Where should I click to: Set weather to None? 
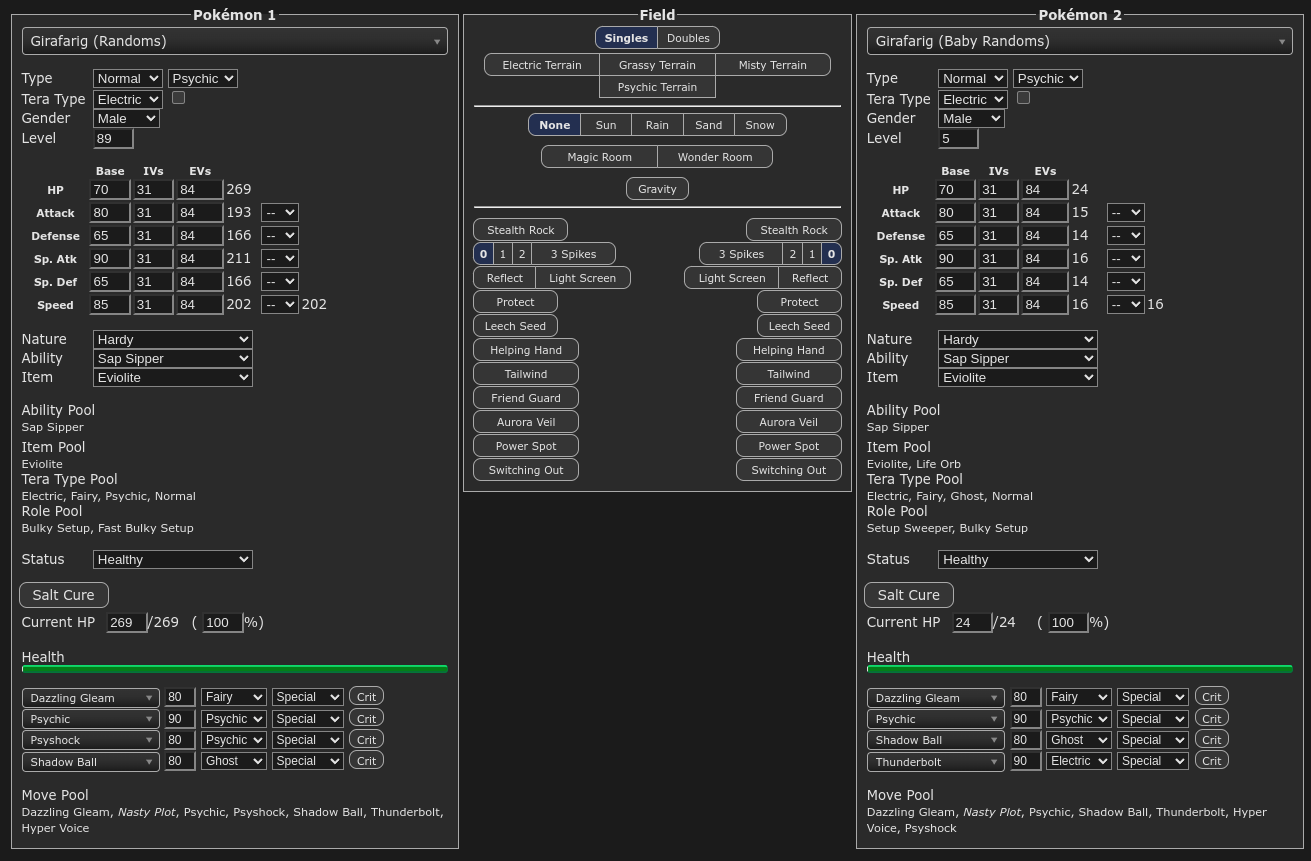pyautogui.click(x=554, y=125)
